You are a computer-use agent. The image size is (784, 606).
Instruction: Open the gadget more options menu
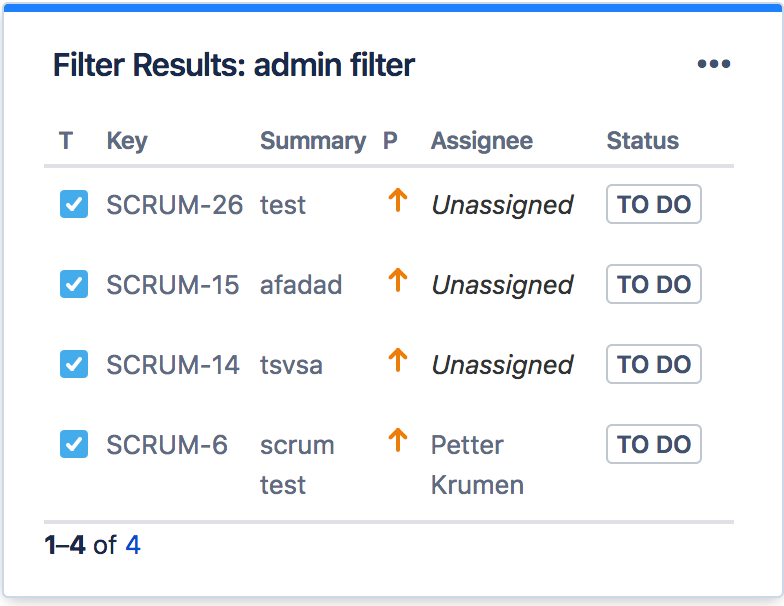(714, 65)
